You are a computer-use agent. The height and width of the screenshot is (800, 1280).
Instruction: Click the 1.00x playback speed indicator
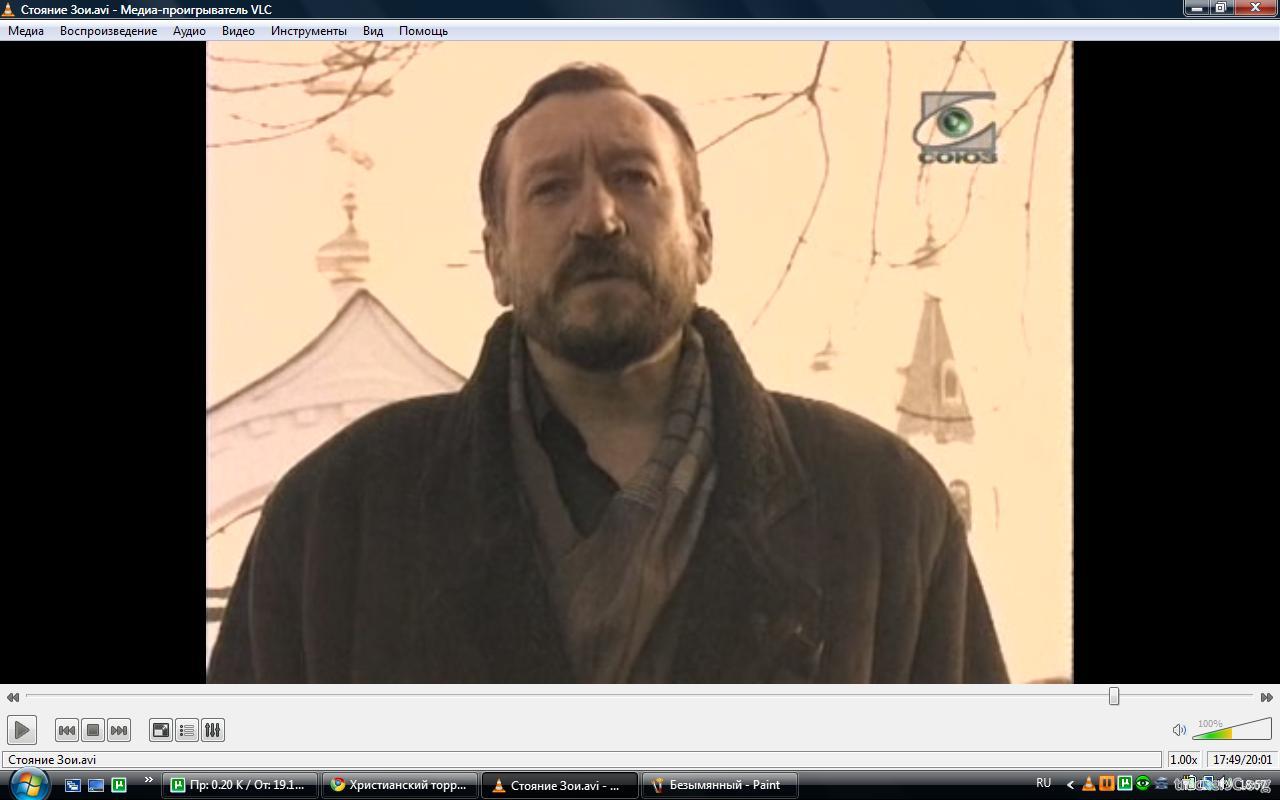click(x=1183, y=760)
